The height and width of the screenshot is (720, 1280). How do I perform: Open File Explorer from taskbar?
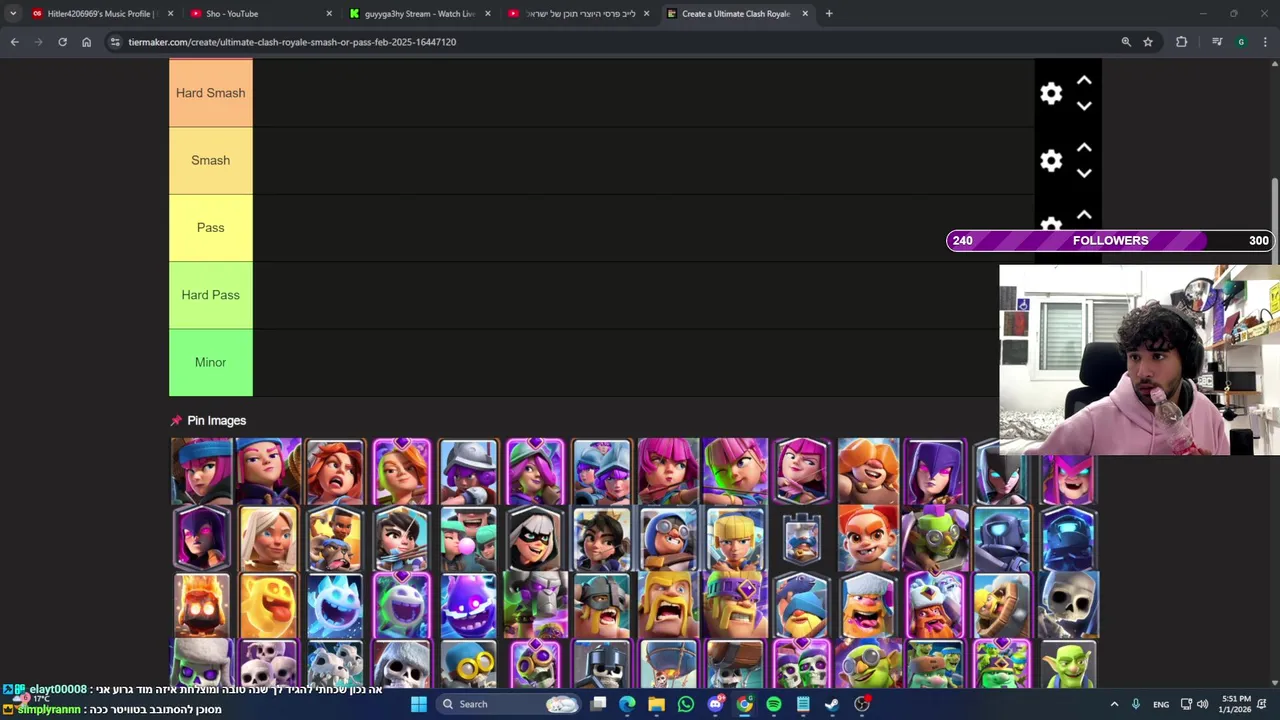point(656,704)
